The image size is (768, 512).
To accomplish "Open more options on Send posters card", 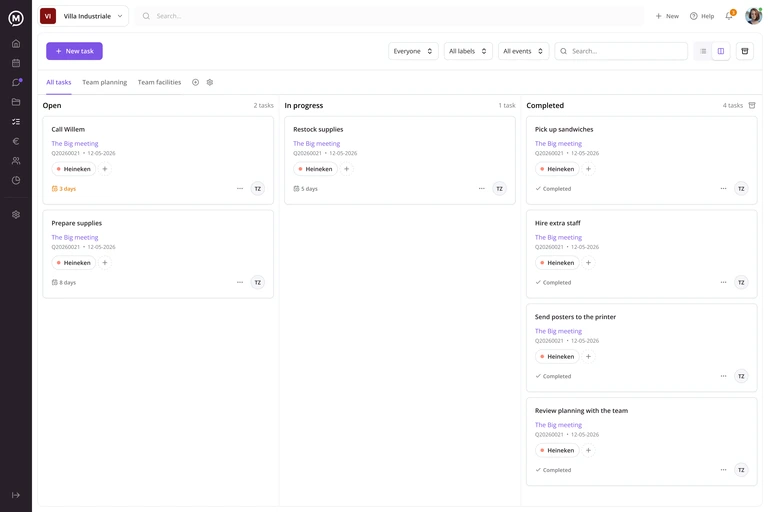I will (723, 376).
